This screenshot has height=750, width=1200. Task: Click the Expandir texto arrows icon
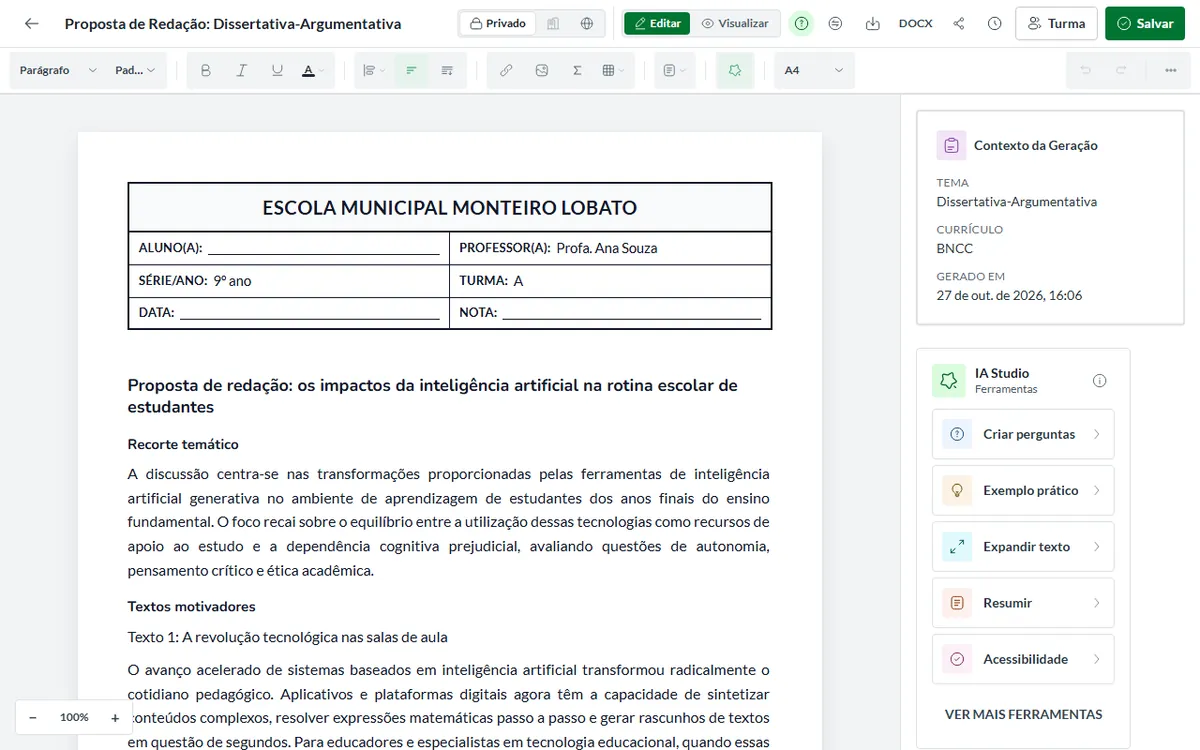[x=957, y=547]
